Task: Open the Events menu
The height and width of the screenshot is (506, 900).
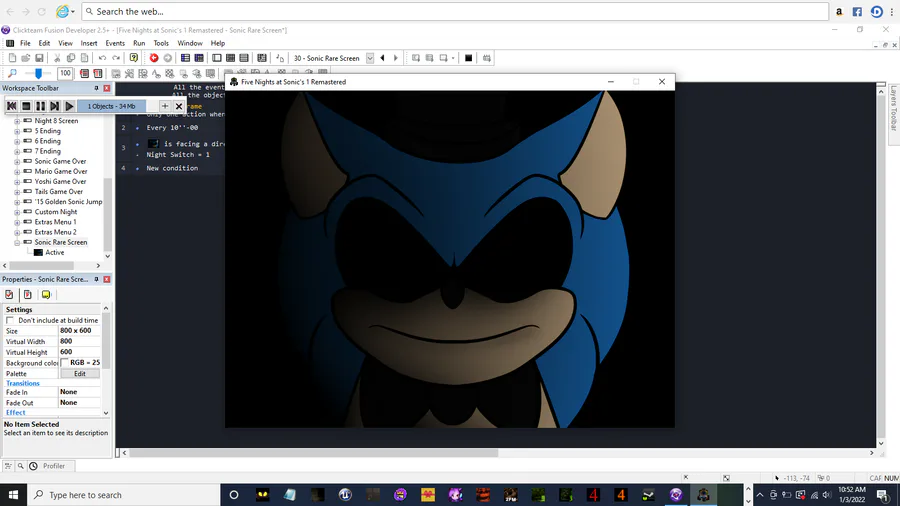Action: 115,43
